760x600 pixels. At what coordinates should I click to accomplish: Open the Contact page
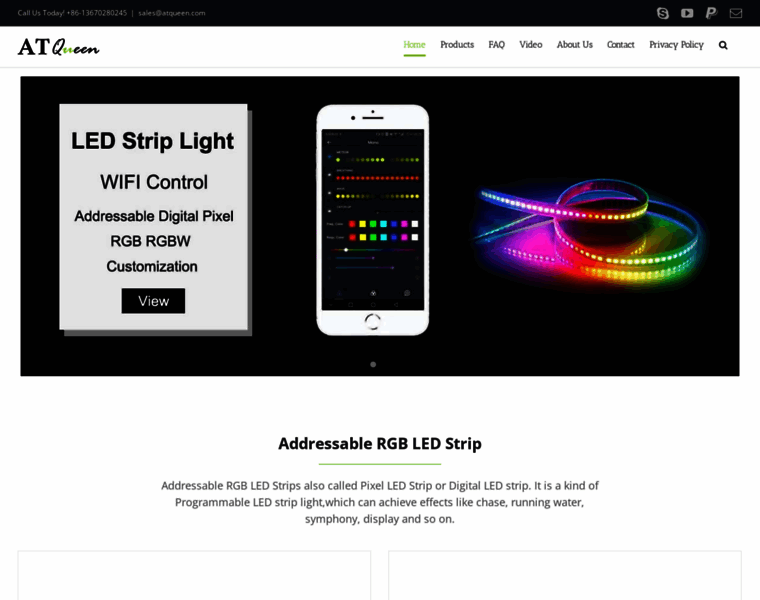620,45
